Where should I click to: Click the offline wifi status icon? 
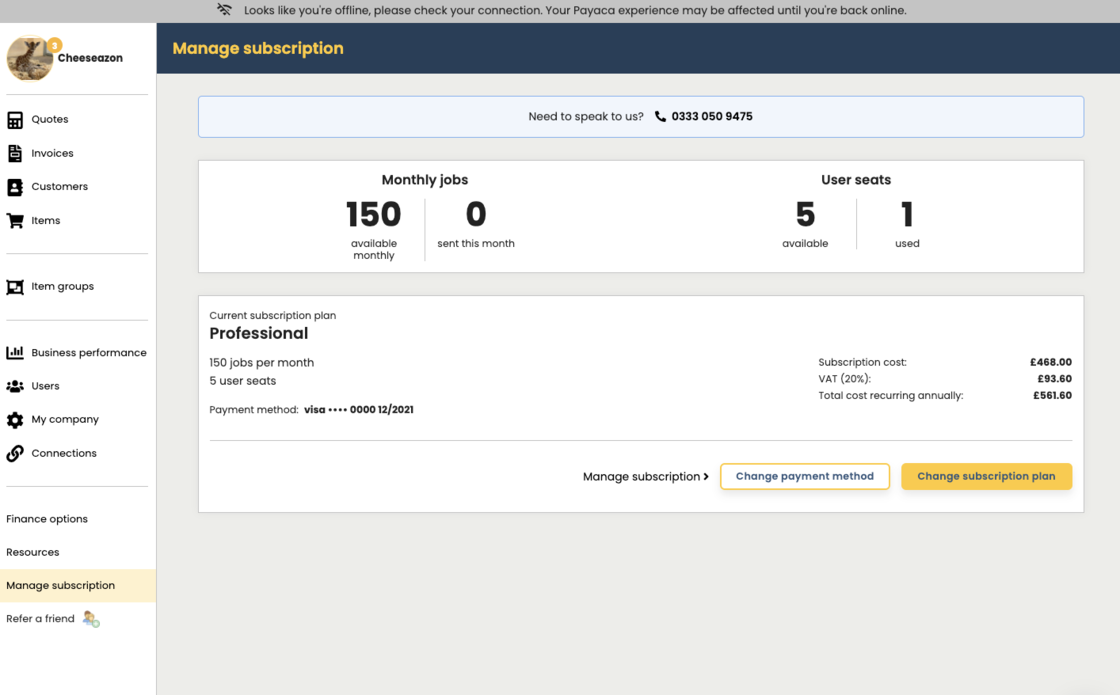click(x=224, y=11)
